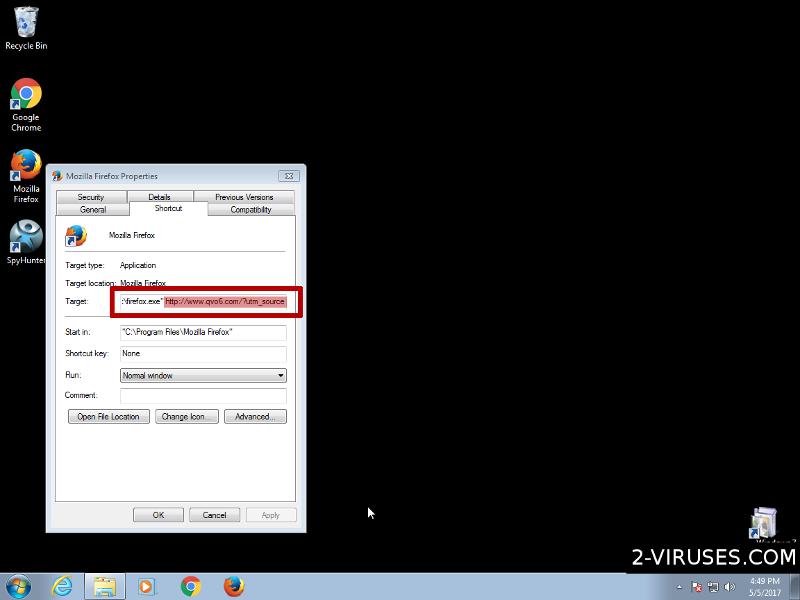Expand the Run window mode dropdown
The image size is (800, 600).
pyautogui.click(x=281, y=376)
